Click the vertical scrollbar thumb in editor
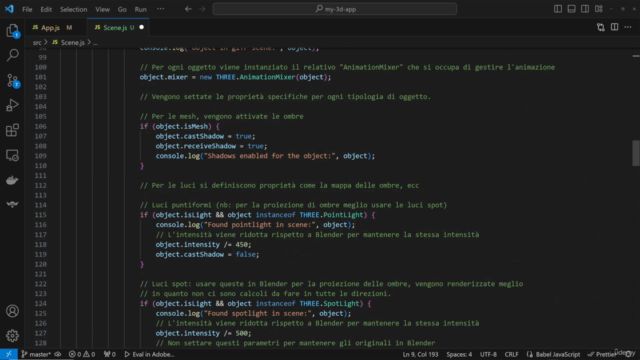The height and width of the screenshot is (360, 640). [636, 153]
